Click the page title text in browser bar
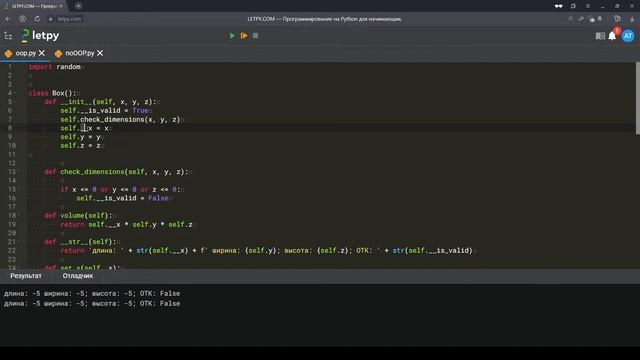The width and height of the screenshot is (640, 360). click(325, 19)
